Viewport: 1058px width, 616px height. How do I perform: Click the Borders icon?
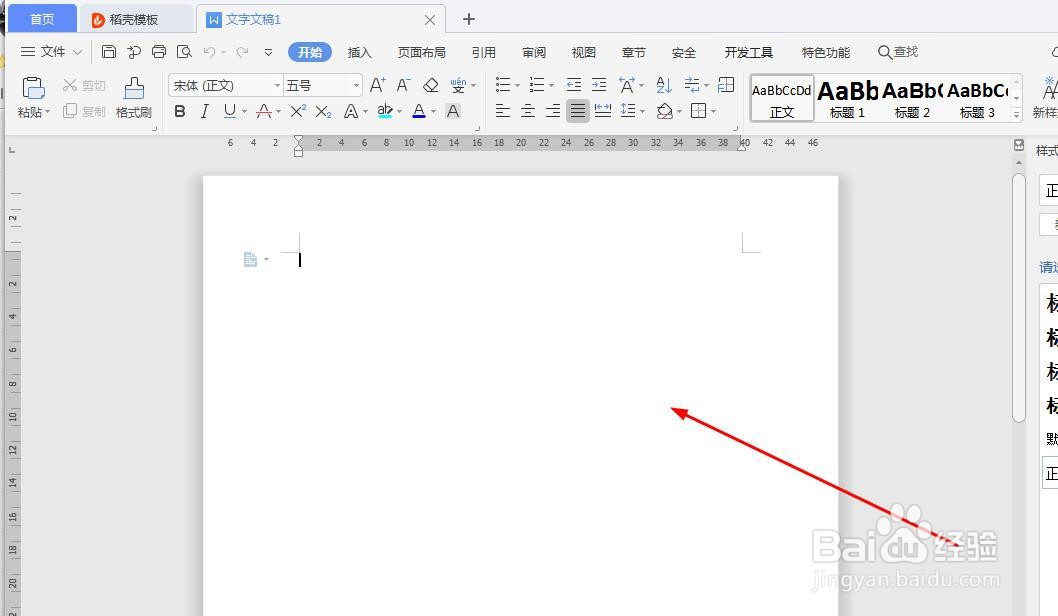point(698,111)
